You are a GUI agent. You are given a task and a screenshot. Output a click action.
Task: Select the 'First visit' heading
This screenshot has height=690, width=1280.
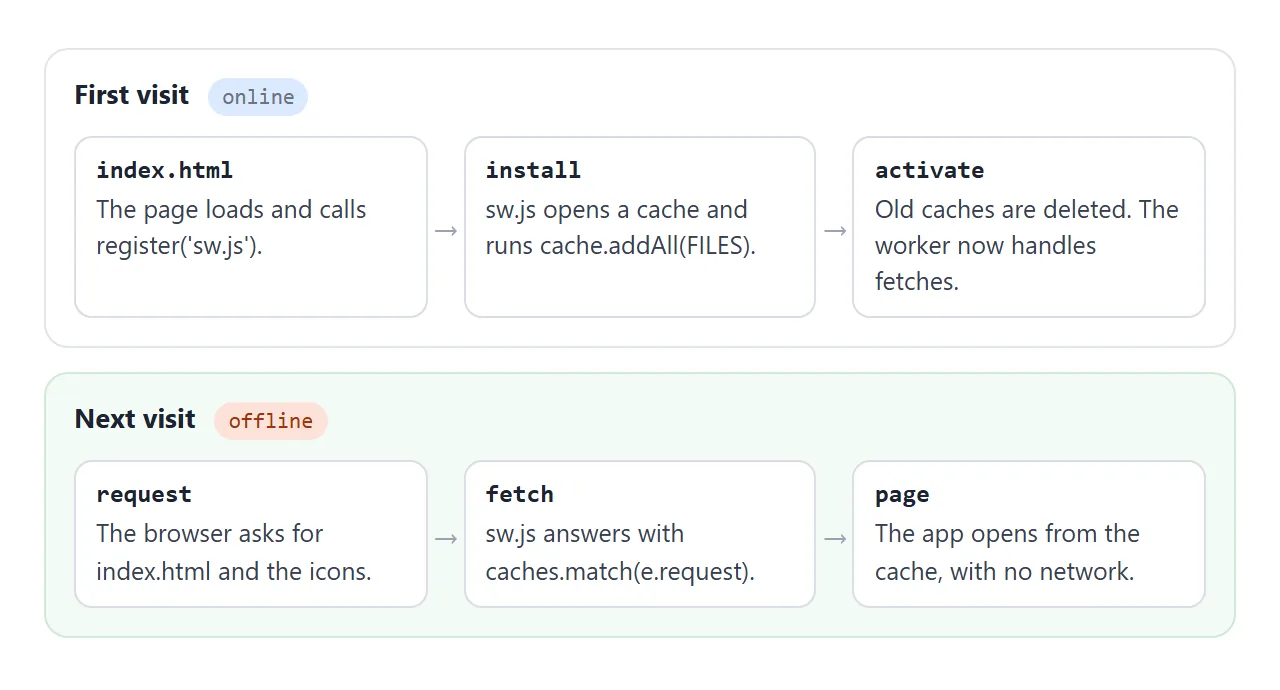click(x=132, y=96)
